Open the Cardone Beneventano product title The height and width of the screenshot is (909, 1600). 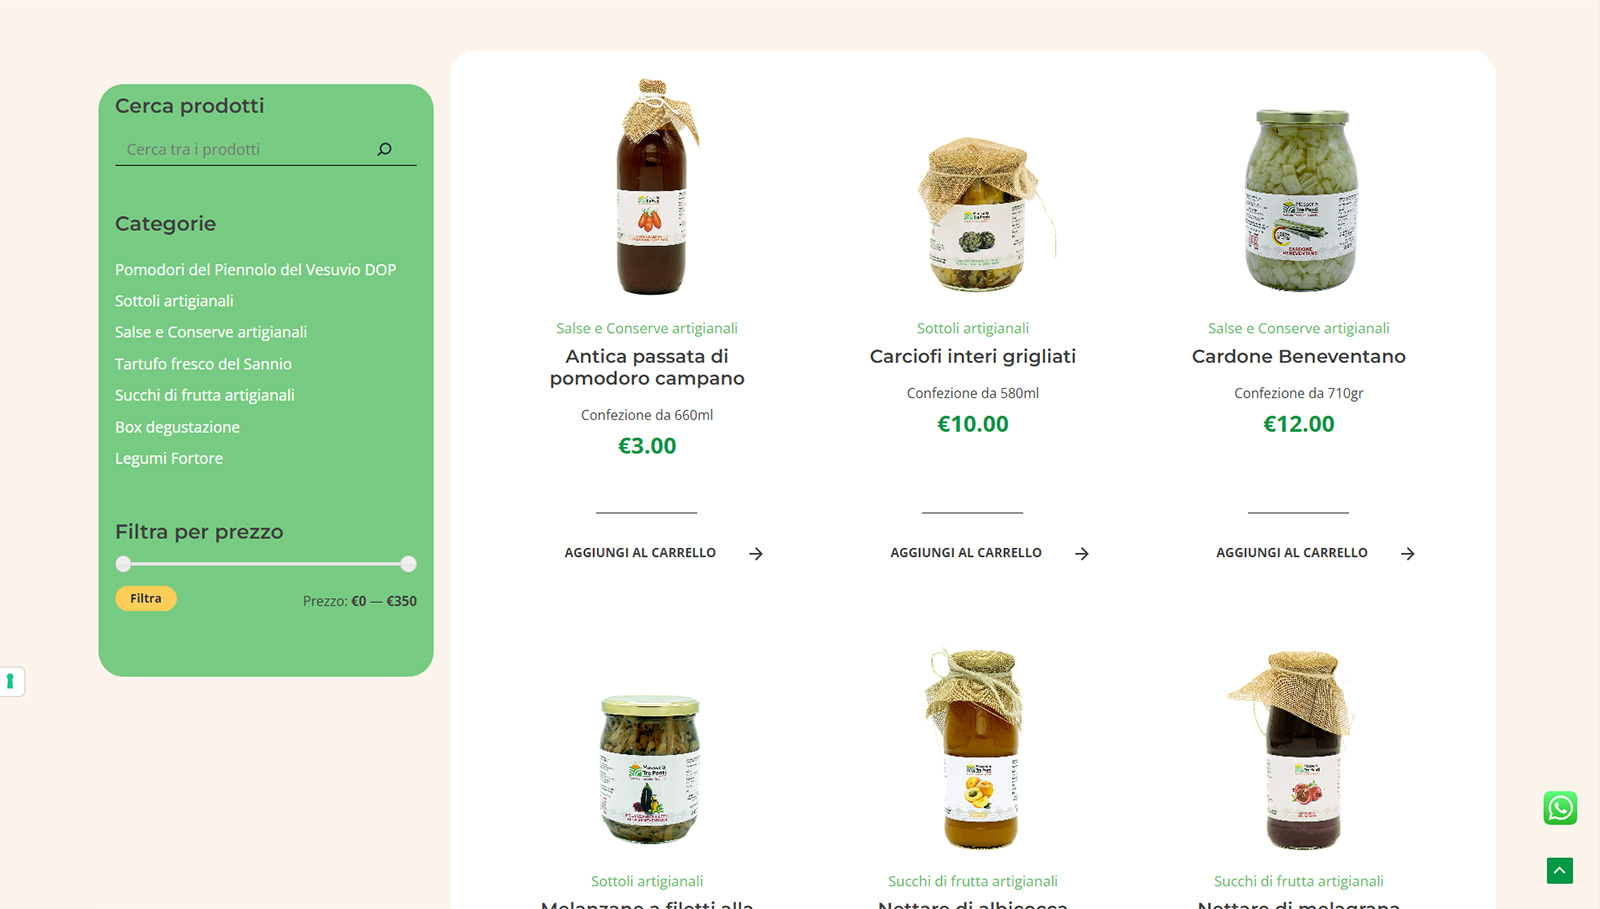[1298, 357]
